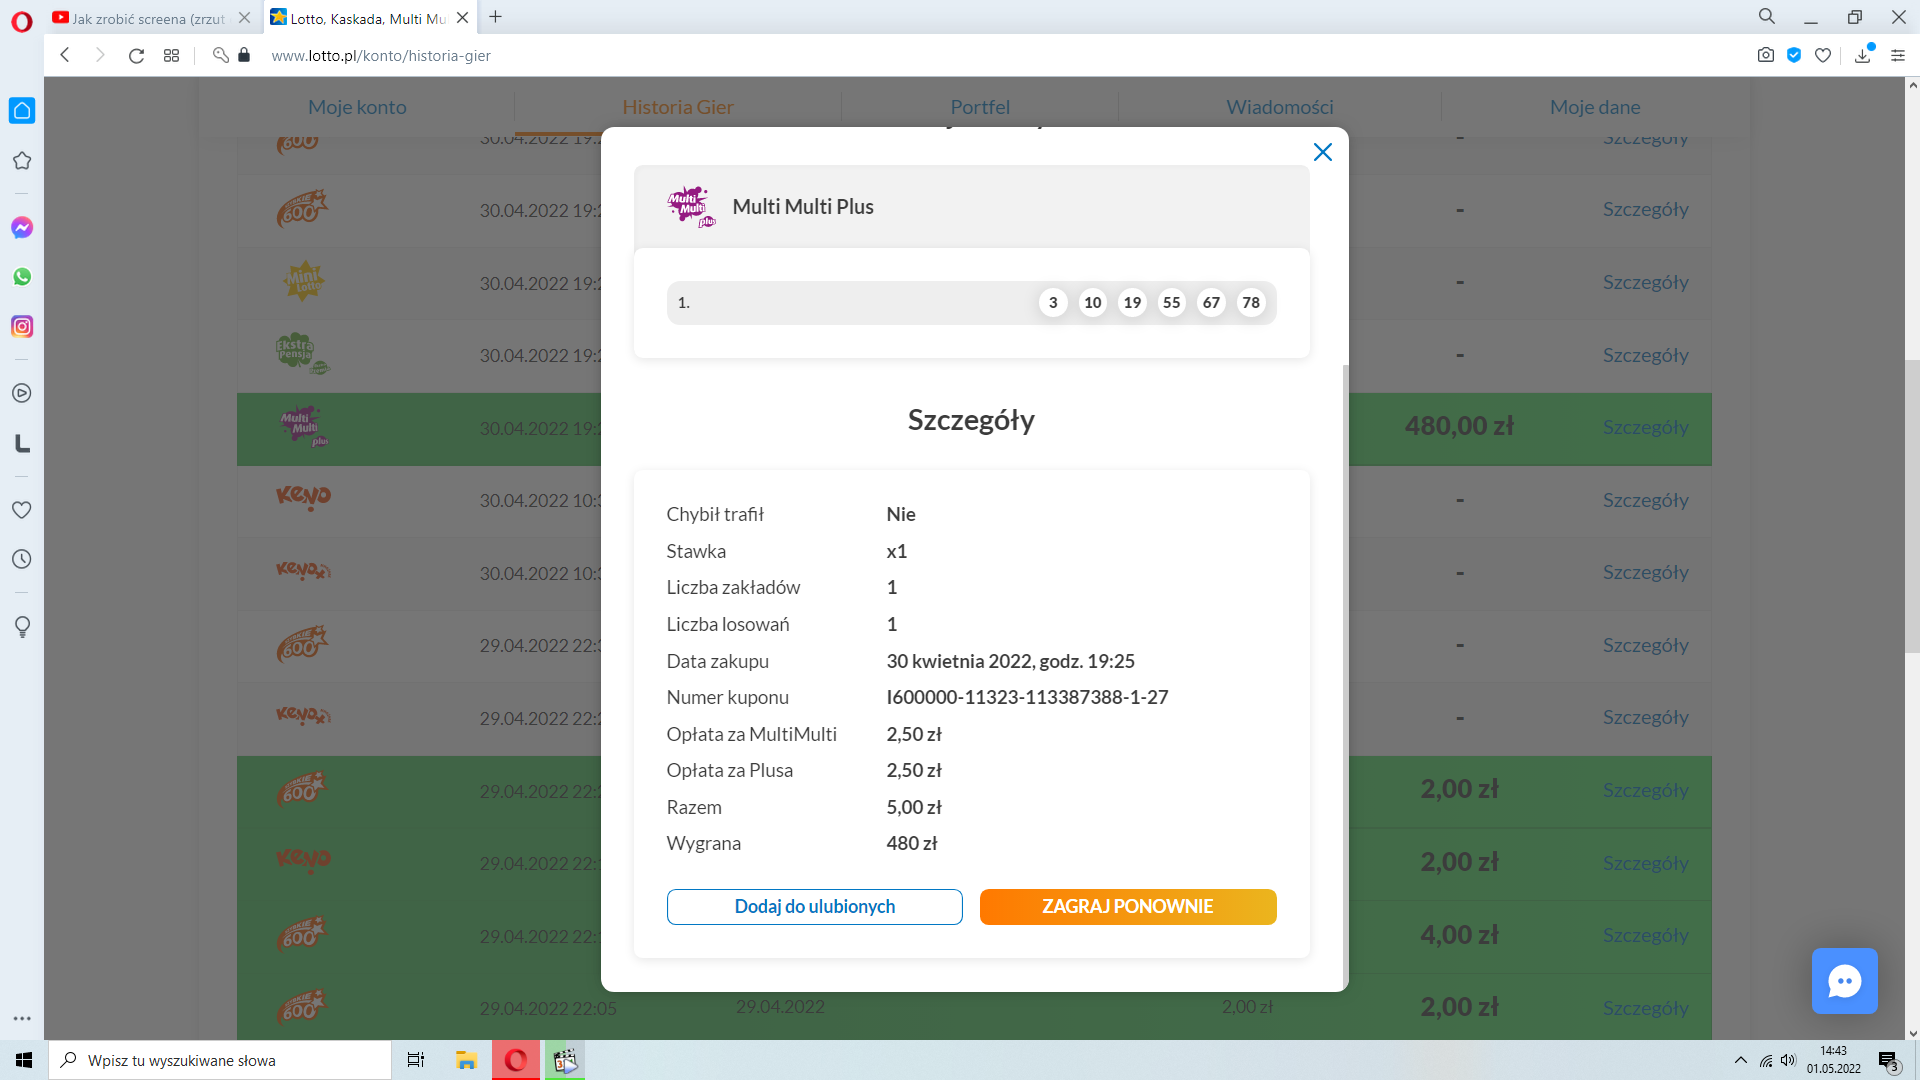Screen dimensions: 1920x1080
Task: Click the Windows taskbar search field
Action: [x=220, y=1060]
